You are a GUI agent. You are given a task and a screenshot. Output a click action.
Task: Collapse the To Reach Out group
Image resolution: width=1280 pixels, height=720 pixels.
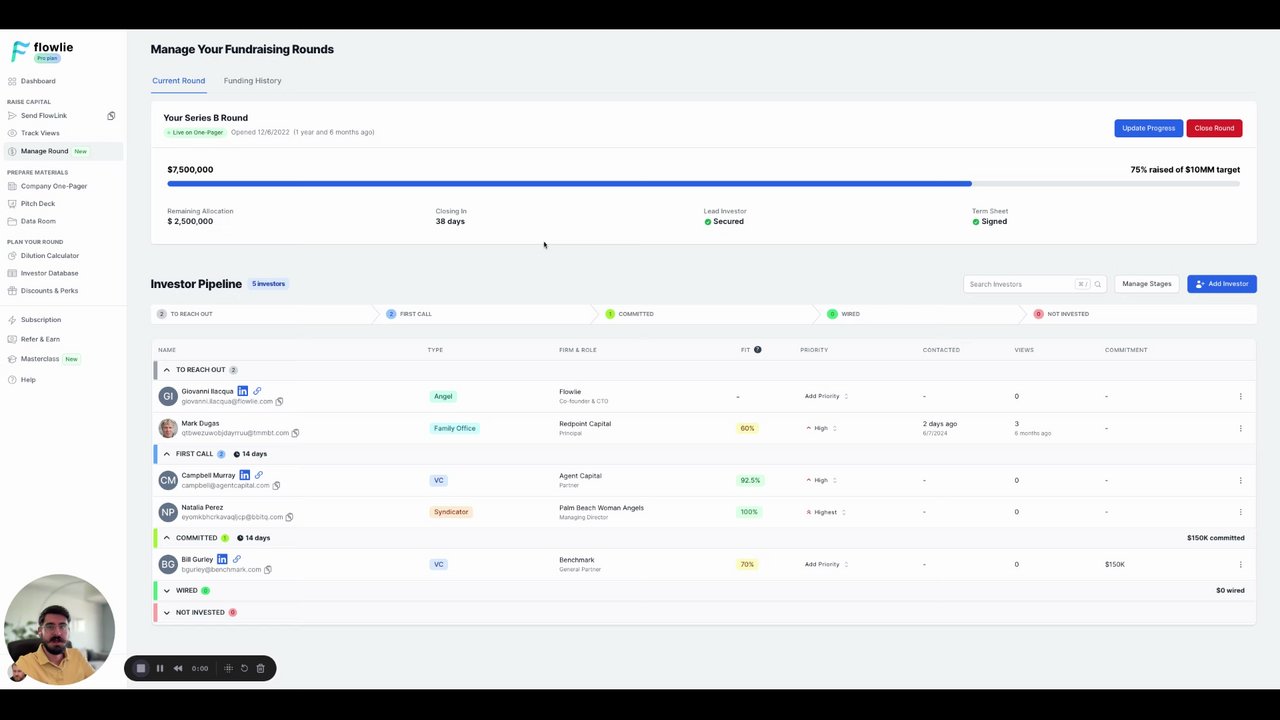(167, 370)
